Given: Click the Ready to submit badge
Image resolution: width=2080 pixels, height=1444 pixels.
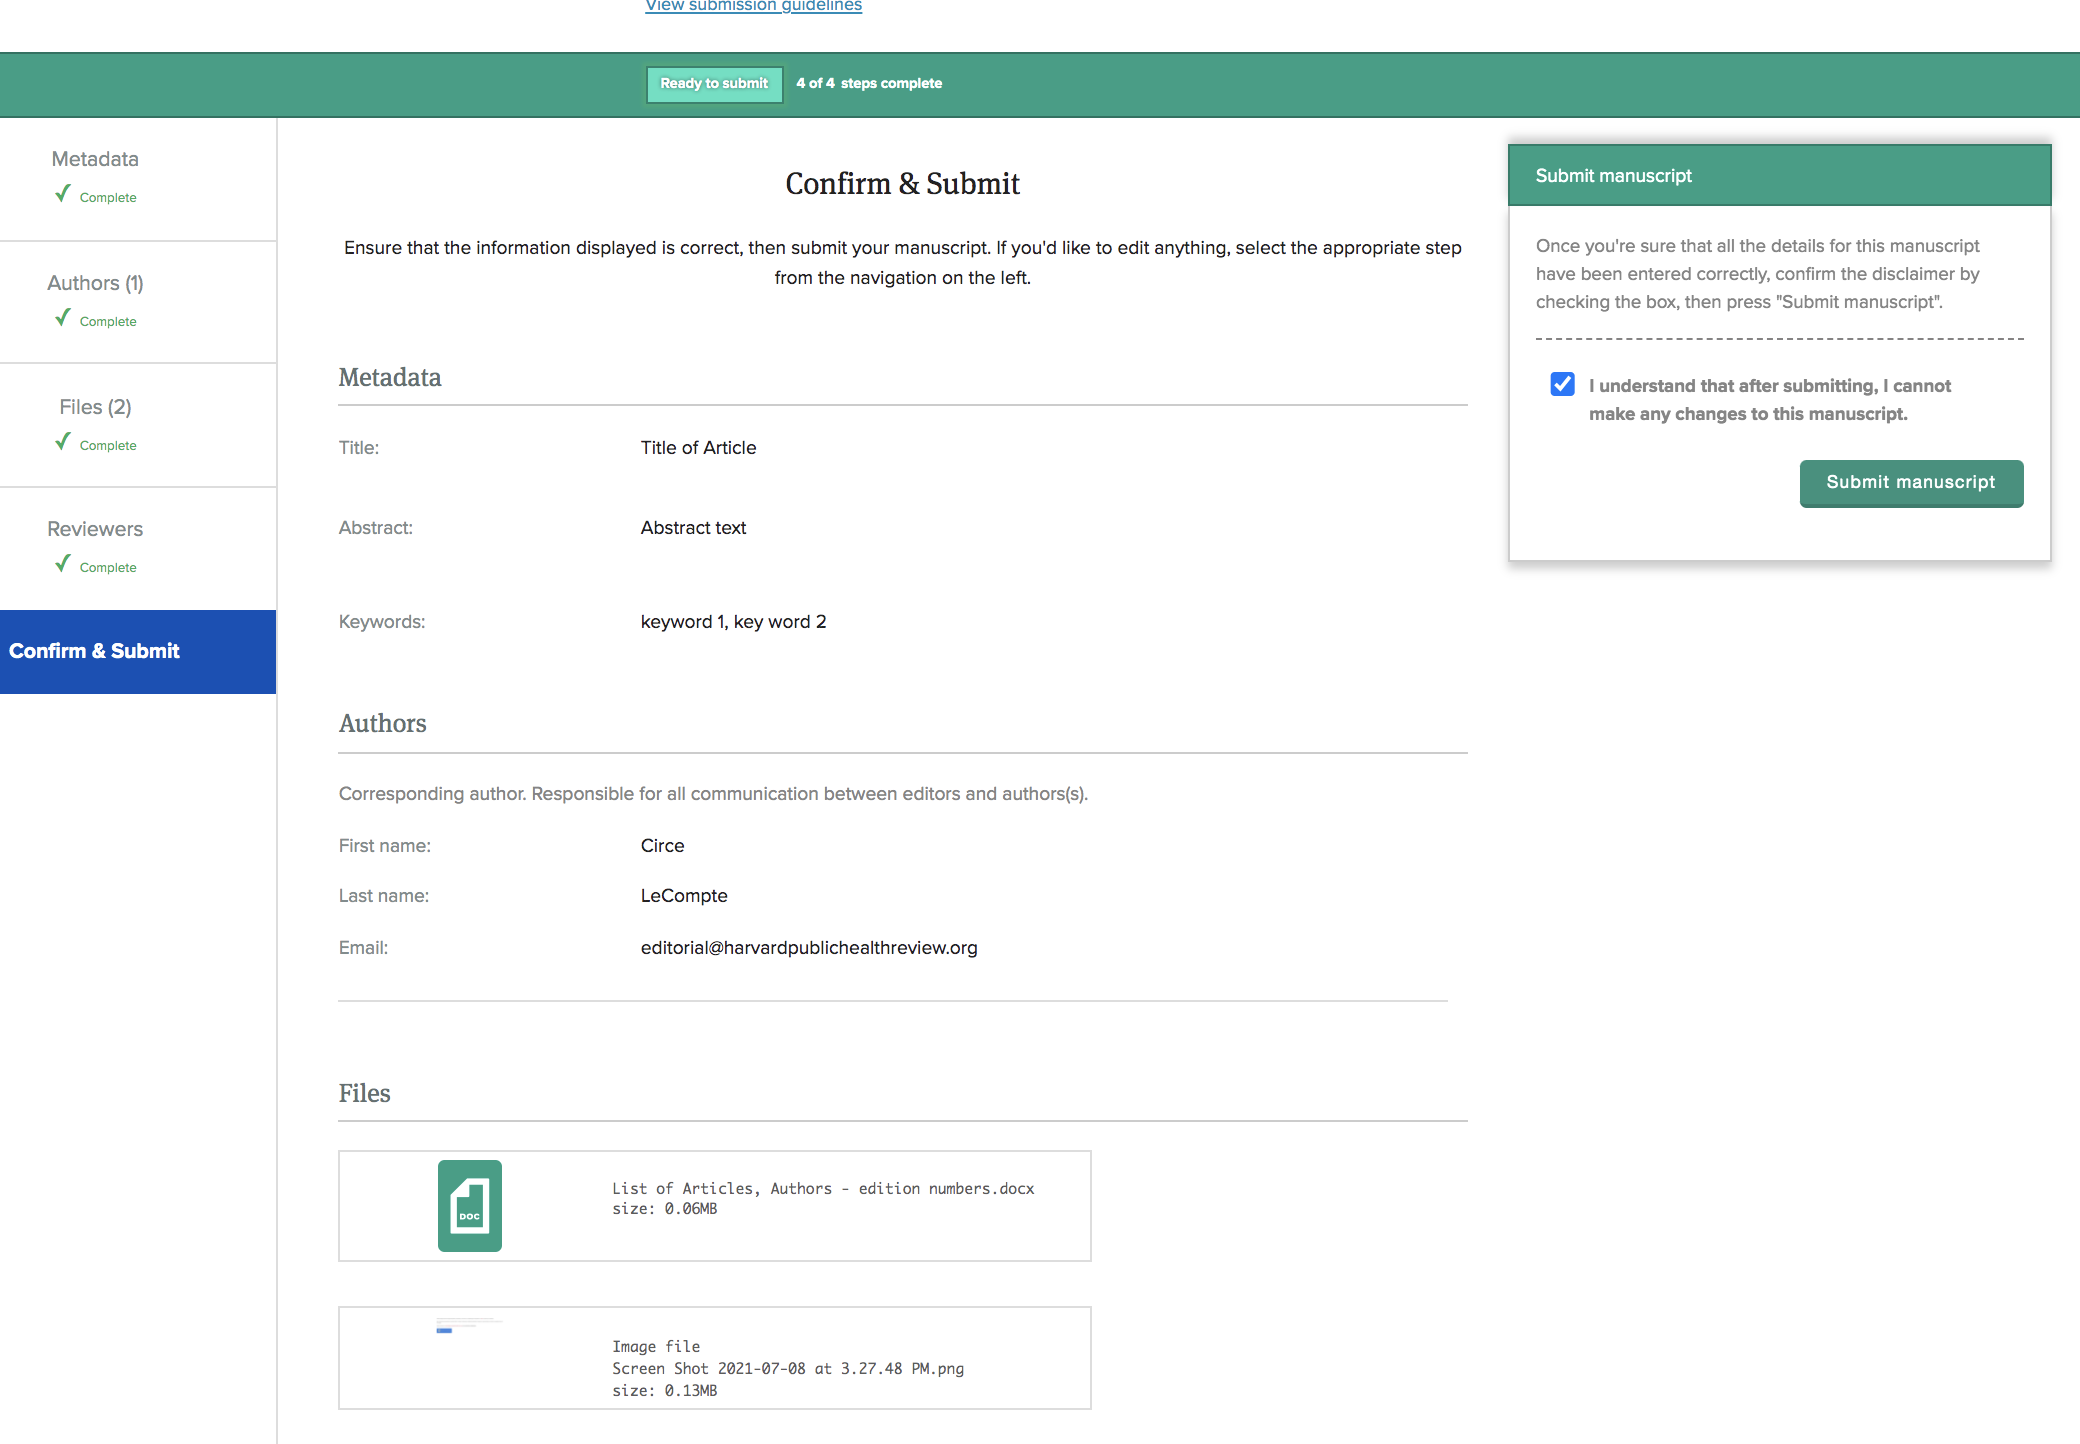Looking at the screenshot, I should pos(714,84).
